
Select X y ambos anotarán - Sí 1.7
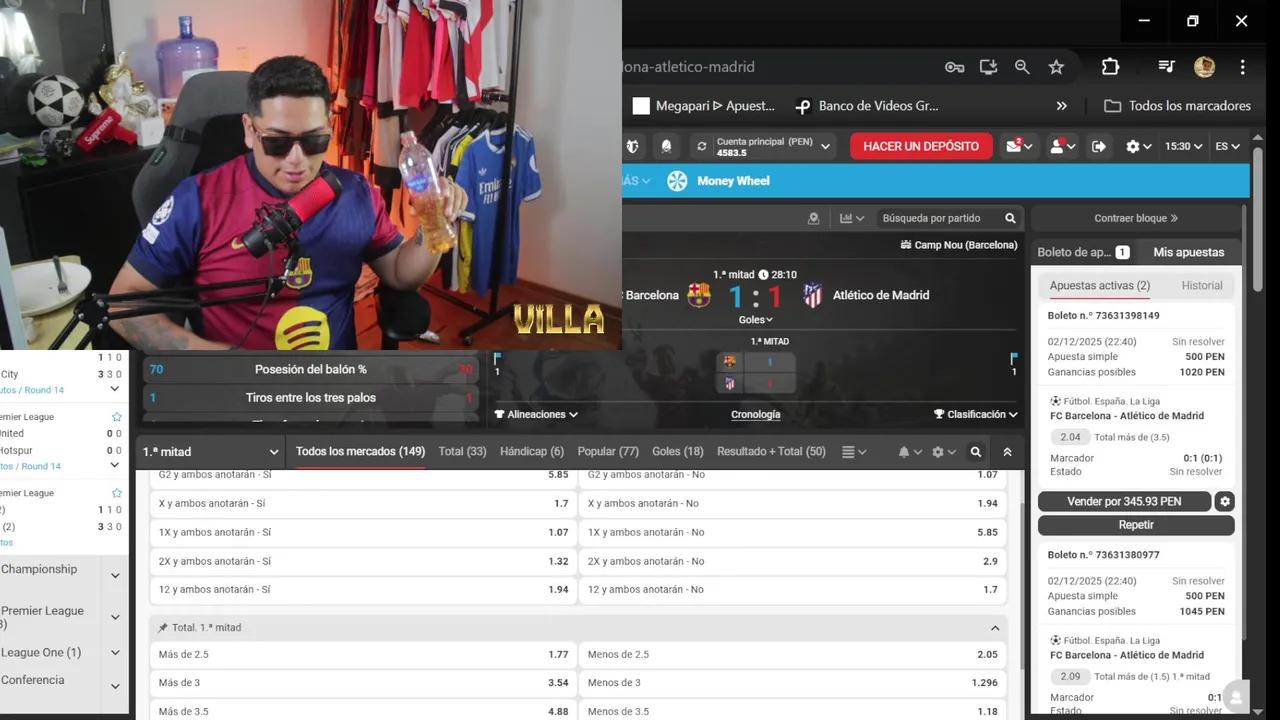pyautogui.click(x=363, y=504)
